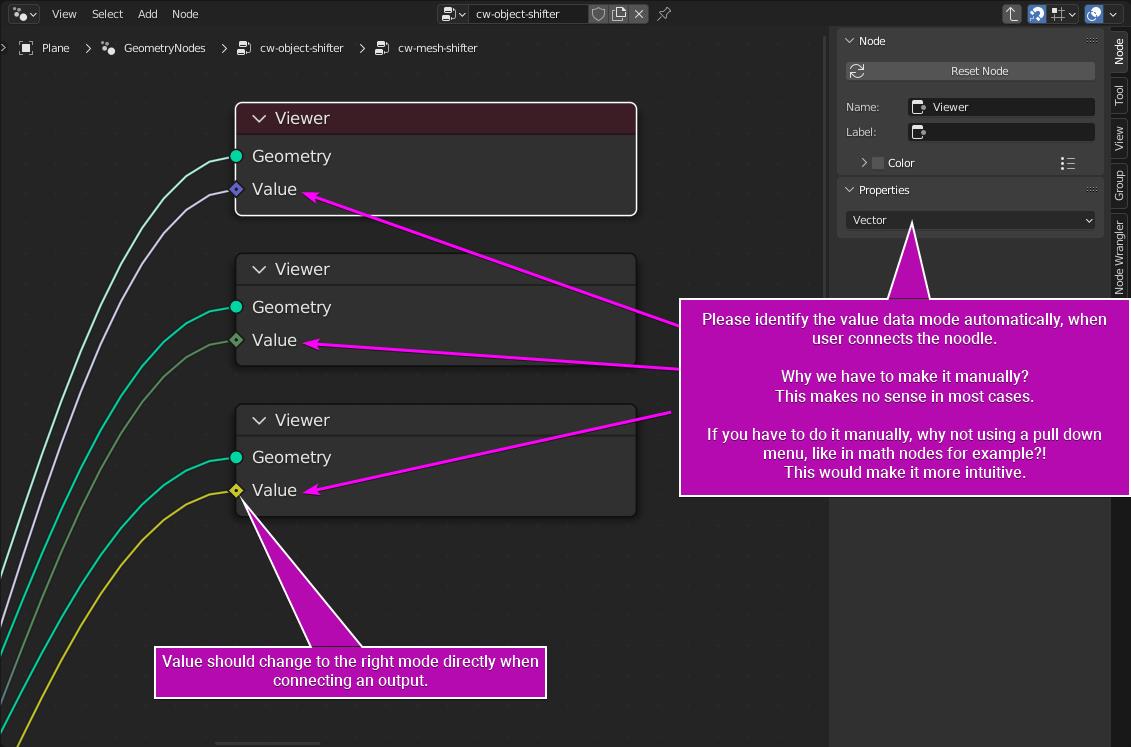
Task: Edit the node Name field containing Viewer
Action: point(1001,107)
